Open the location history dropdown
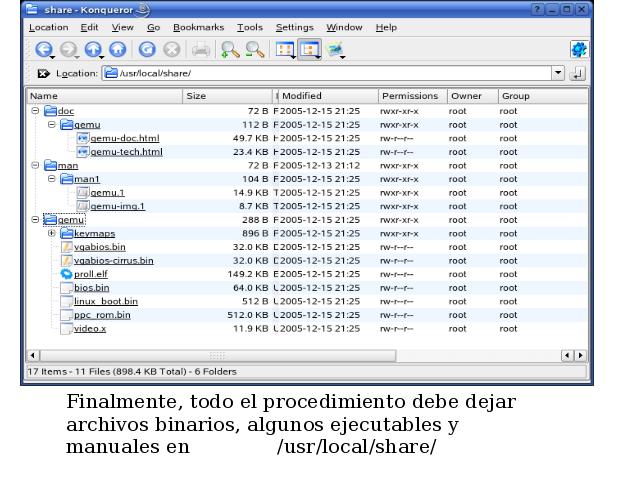 [558, 73]
